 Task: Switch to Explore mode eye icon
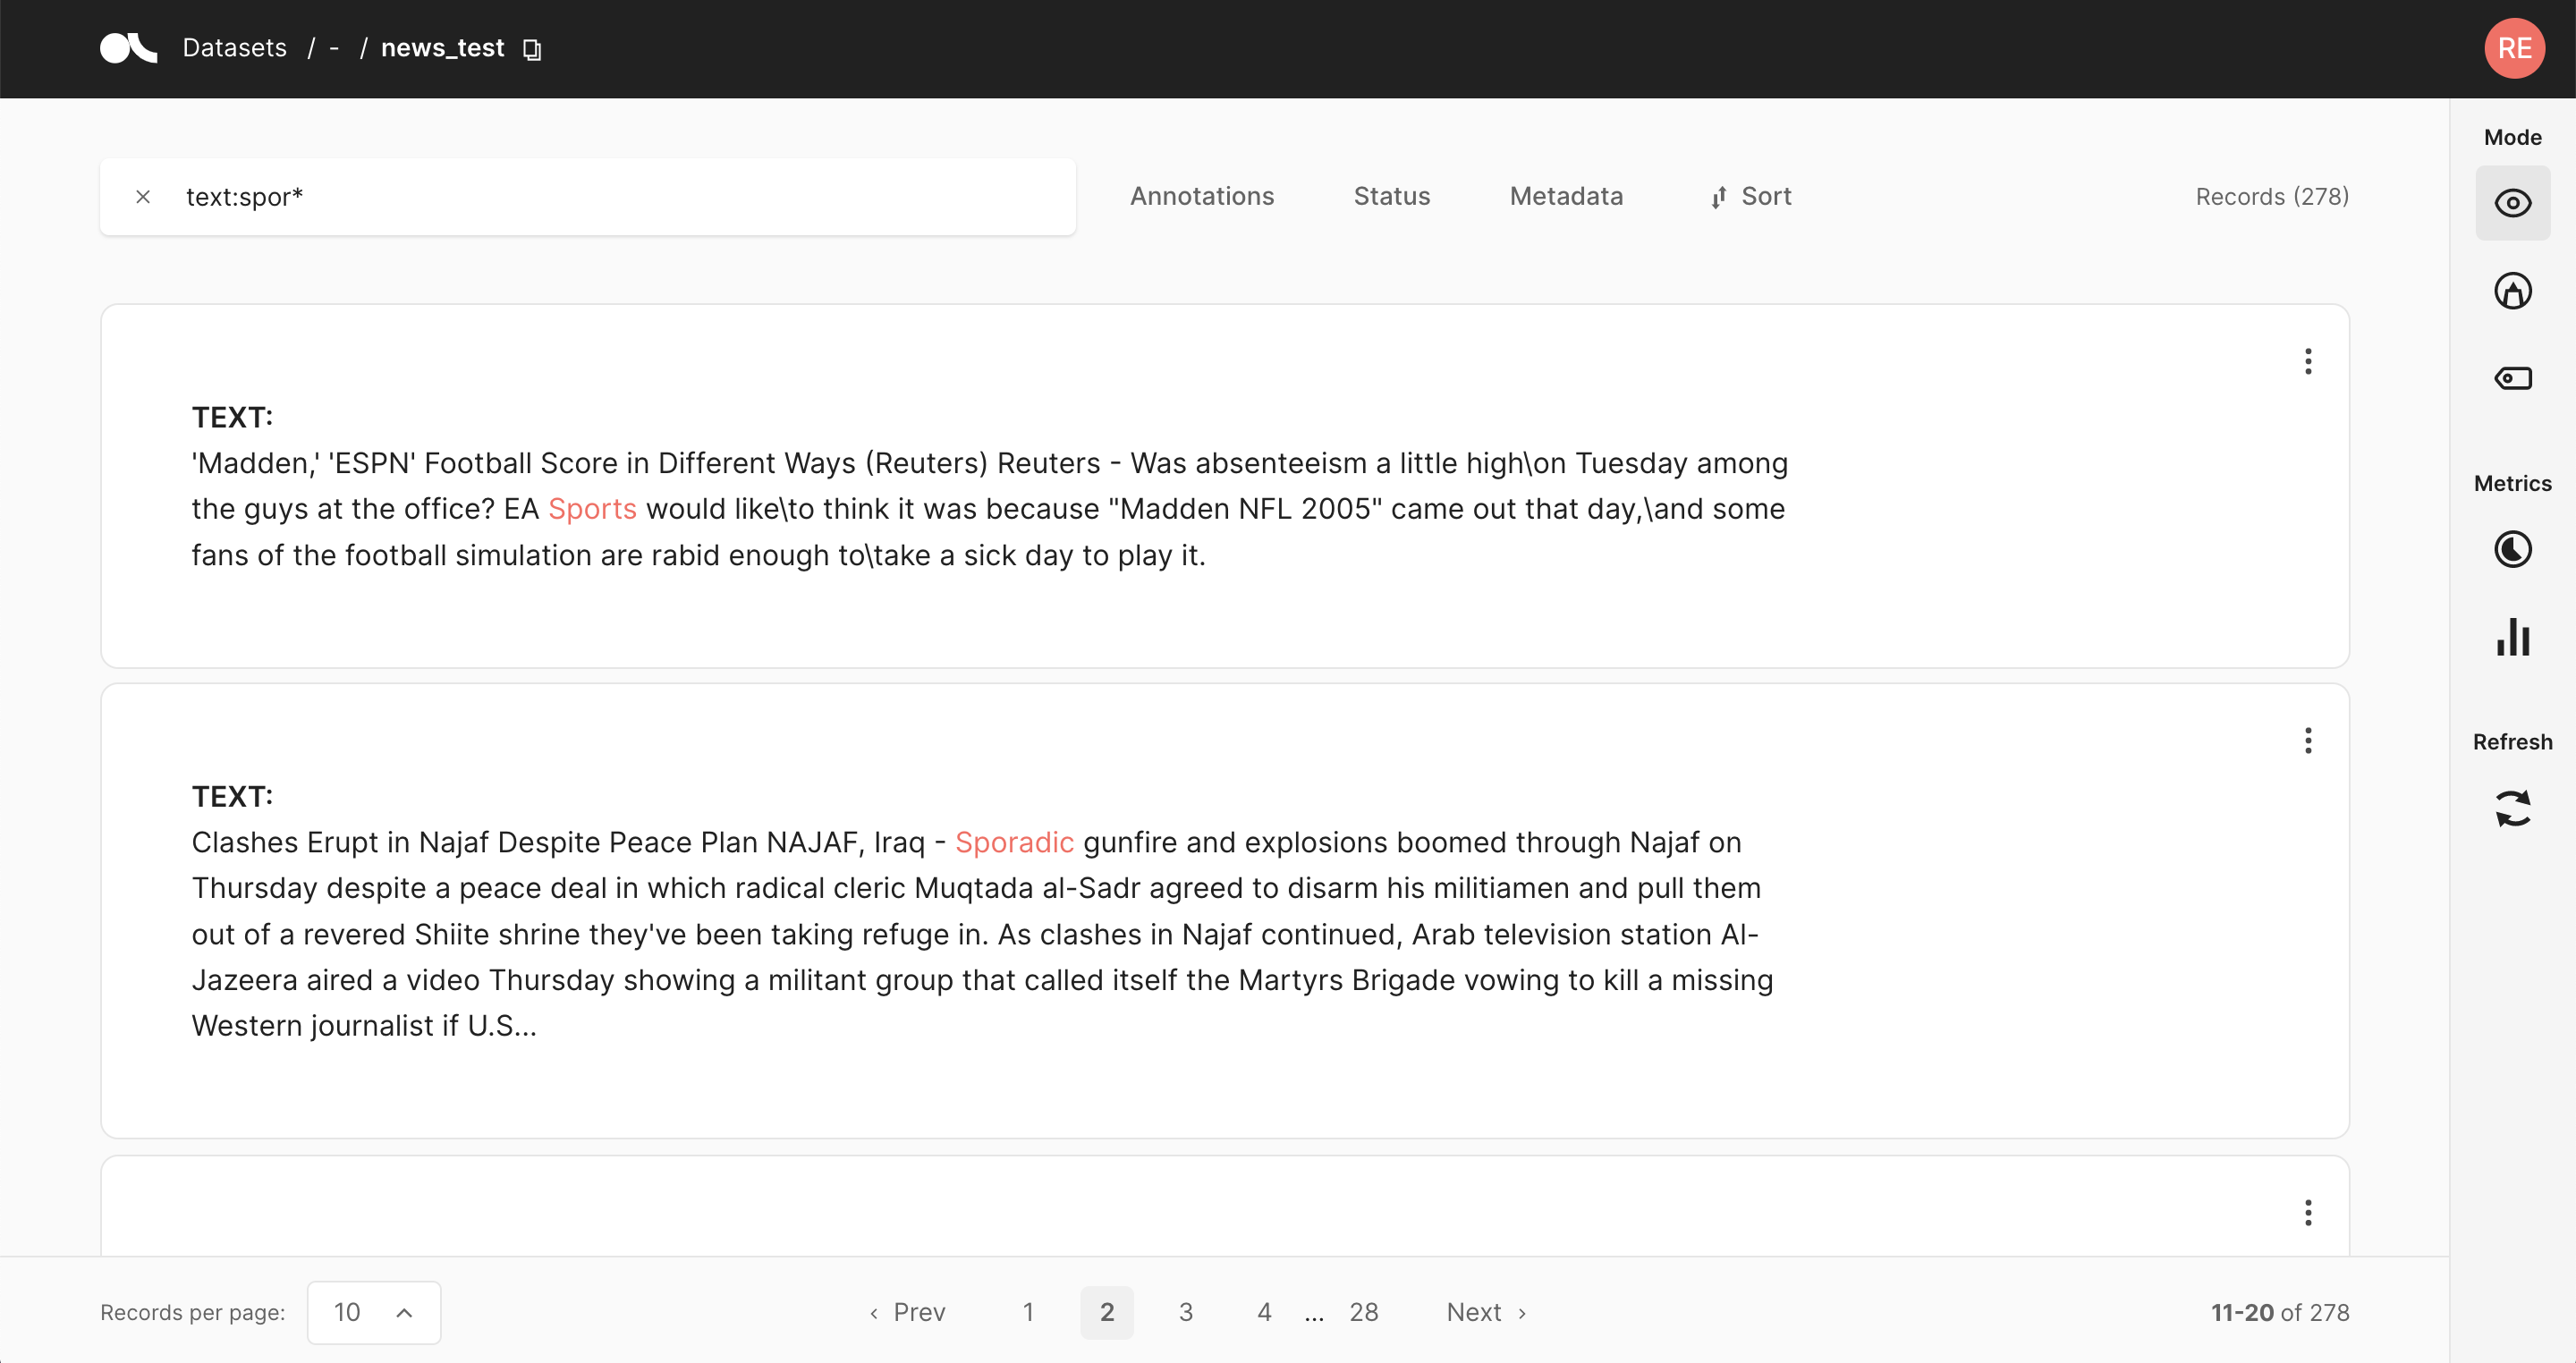pos(2512,203)
